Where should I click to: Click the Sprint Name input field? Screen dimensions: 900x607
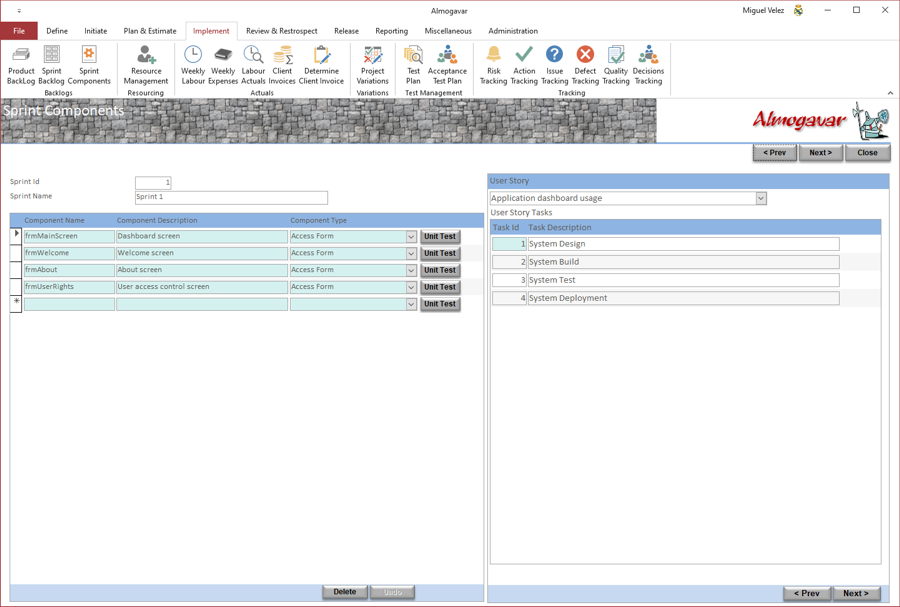[231, 197]
